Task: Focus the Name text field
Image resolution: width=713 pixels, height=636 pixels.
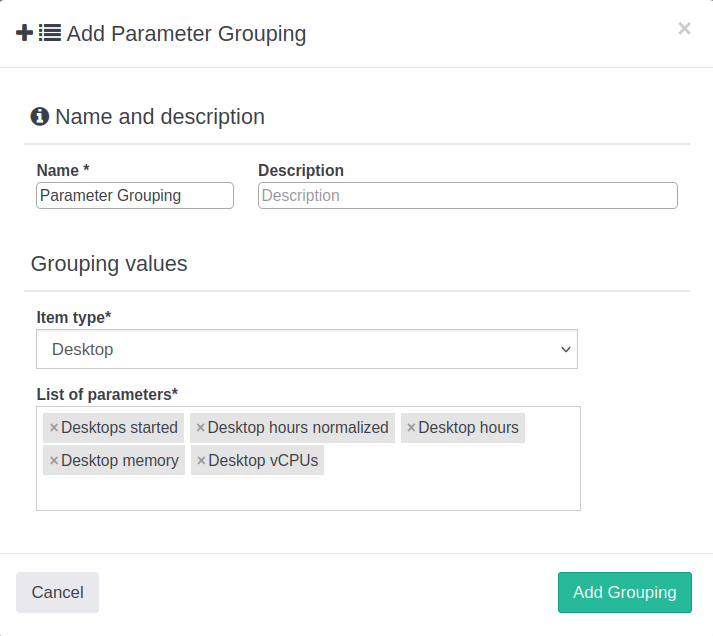Action: click(x=135, y=196)
